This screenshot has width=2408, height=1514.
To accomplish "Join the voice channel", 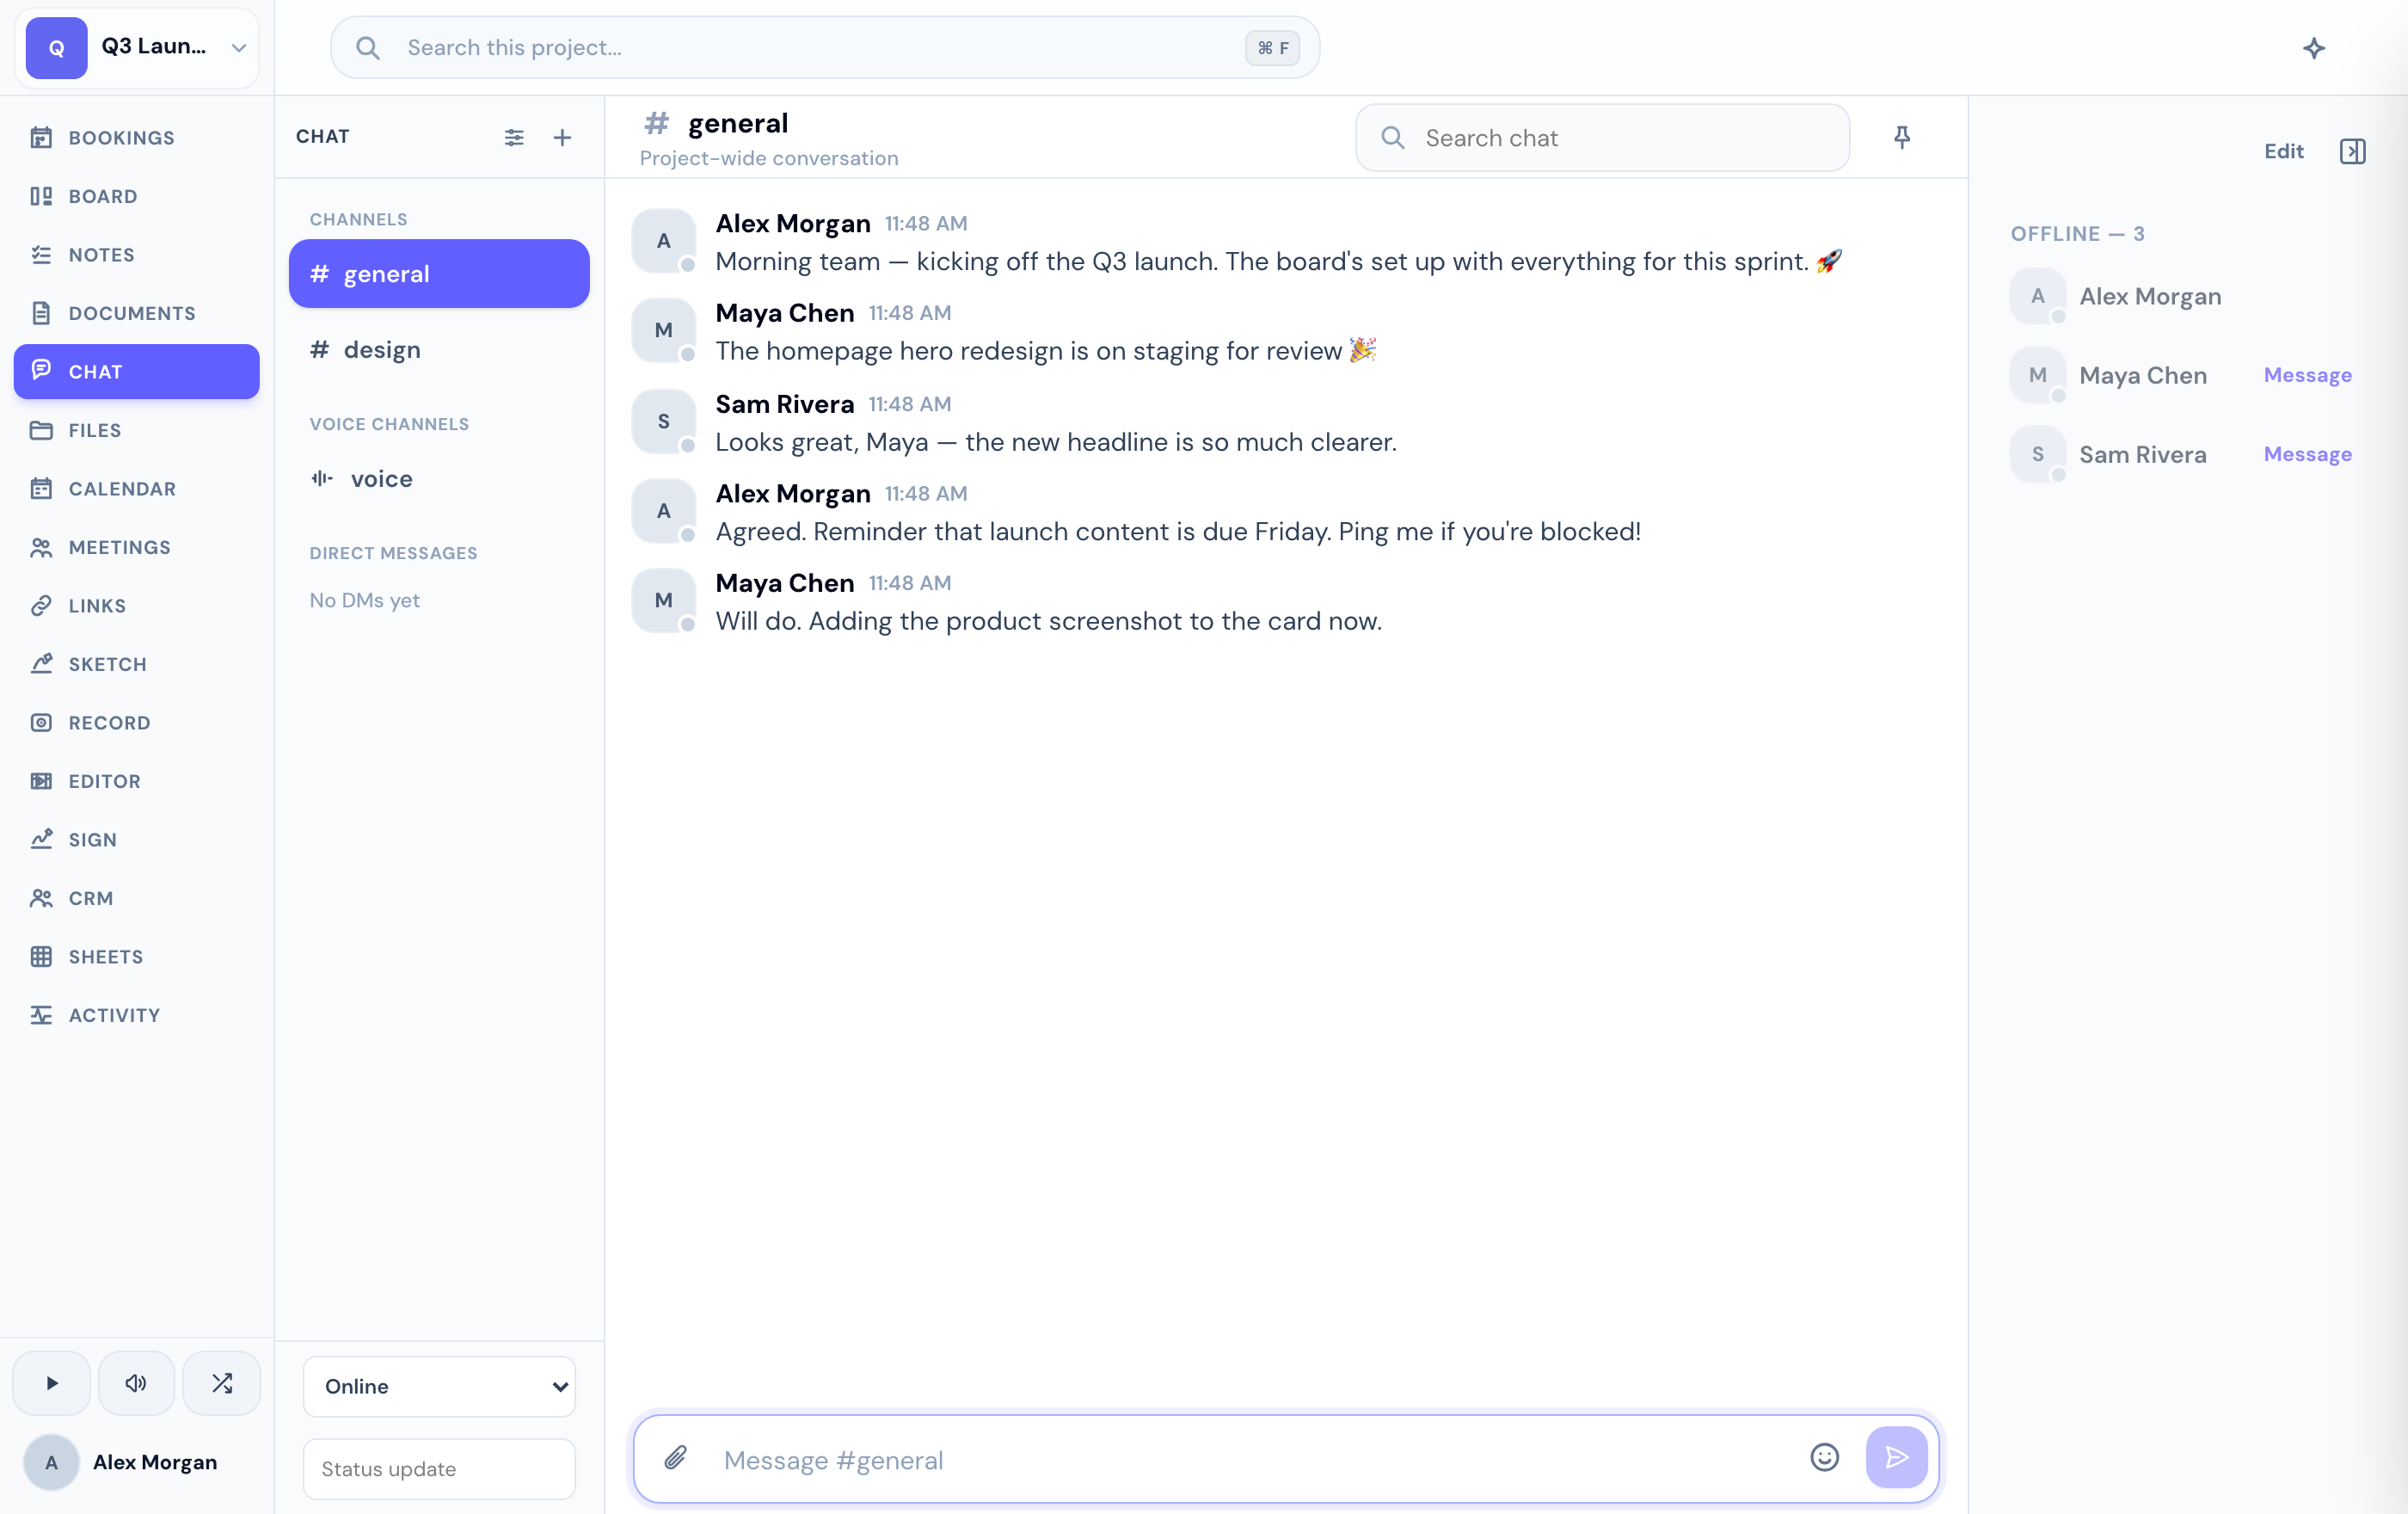I will (439, 479).
